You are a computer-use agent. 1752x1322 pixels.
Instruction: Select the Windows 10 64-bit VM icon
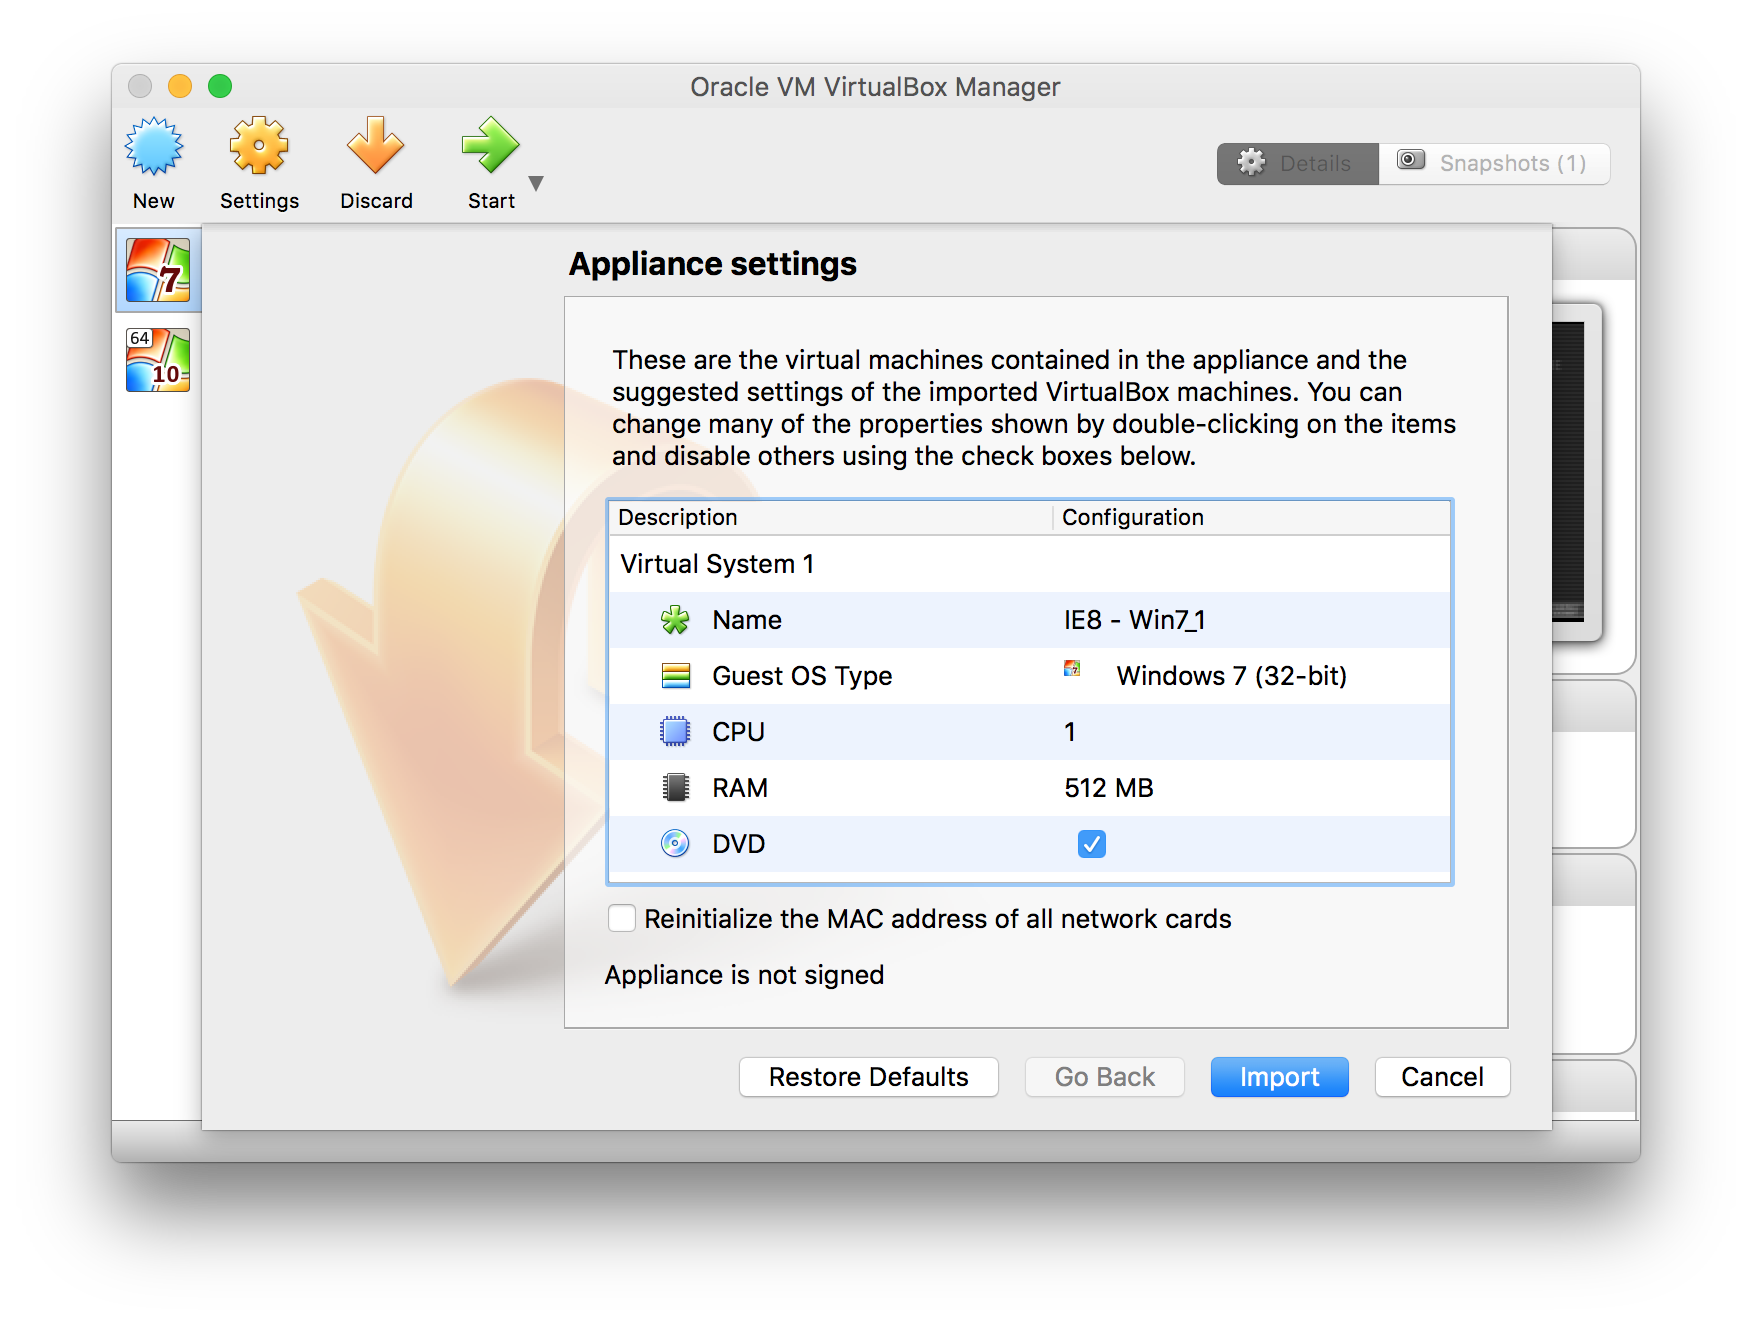tap(158, 360)
